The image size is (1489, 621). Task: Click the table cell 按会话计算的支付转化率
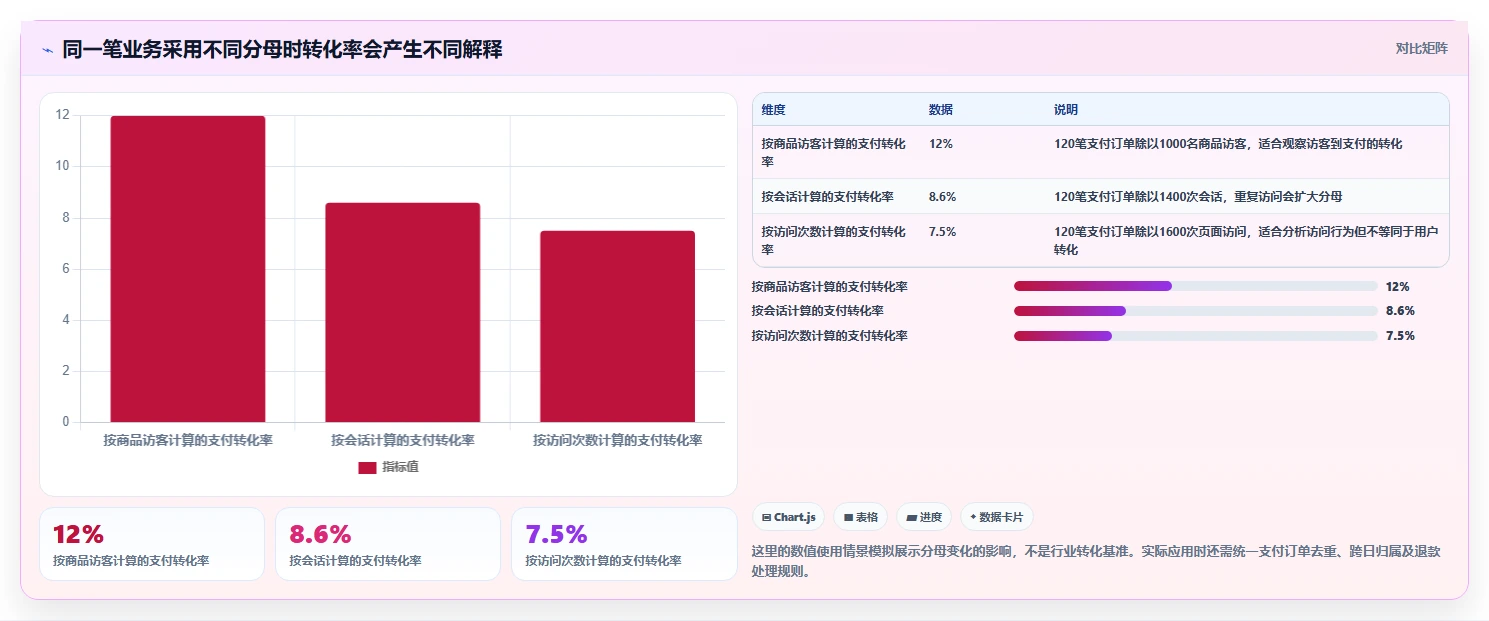(827, 196)
